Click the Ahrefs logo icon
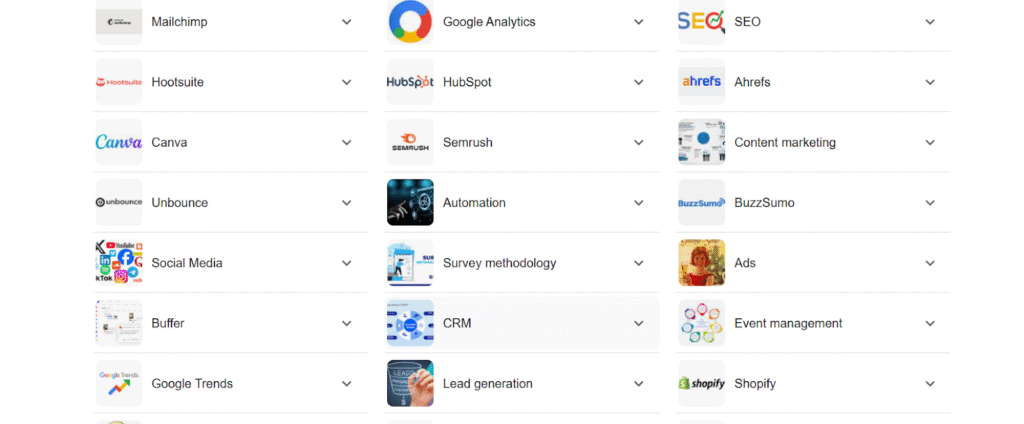Viewport: 1024px width, 424px height. (x=701, y=82)
